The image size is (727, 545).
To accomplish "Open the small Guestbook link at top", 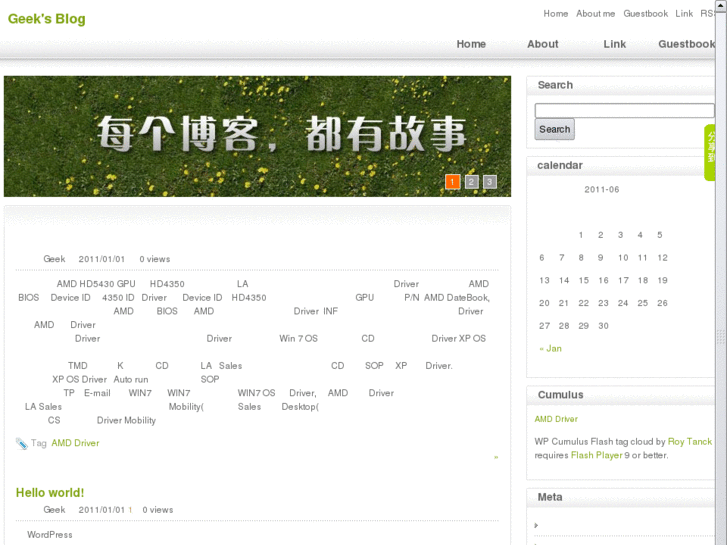I will [645, 14].
